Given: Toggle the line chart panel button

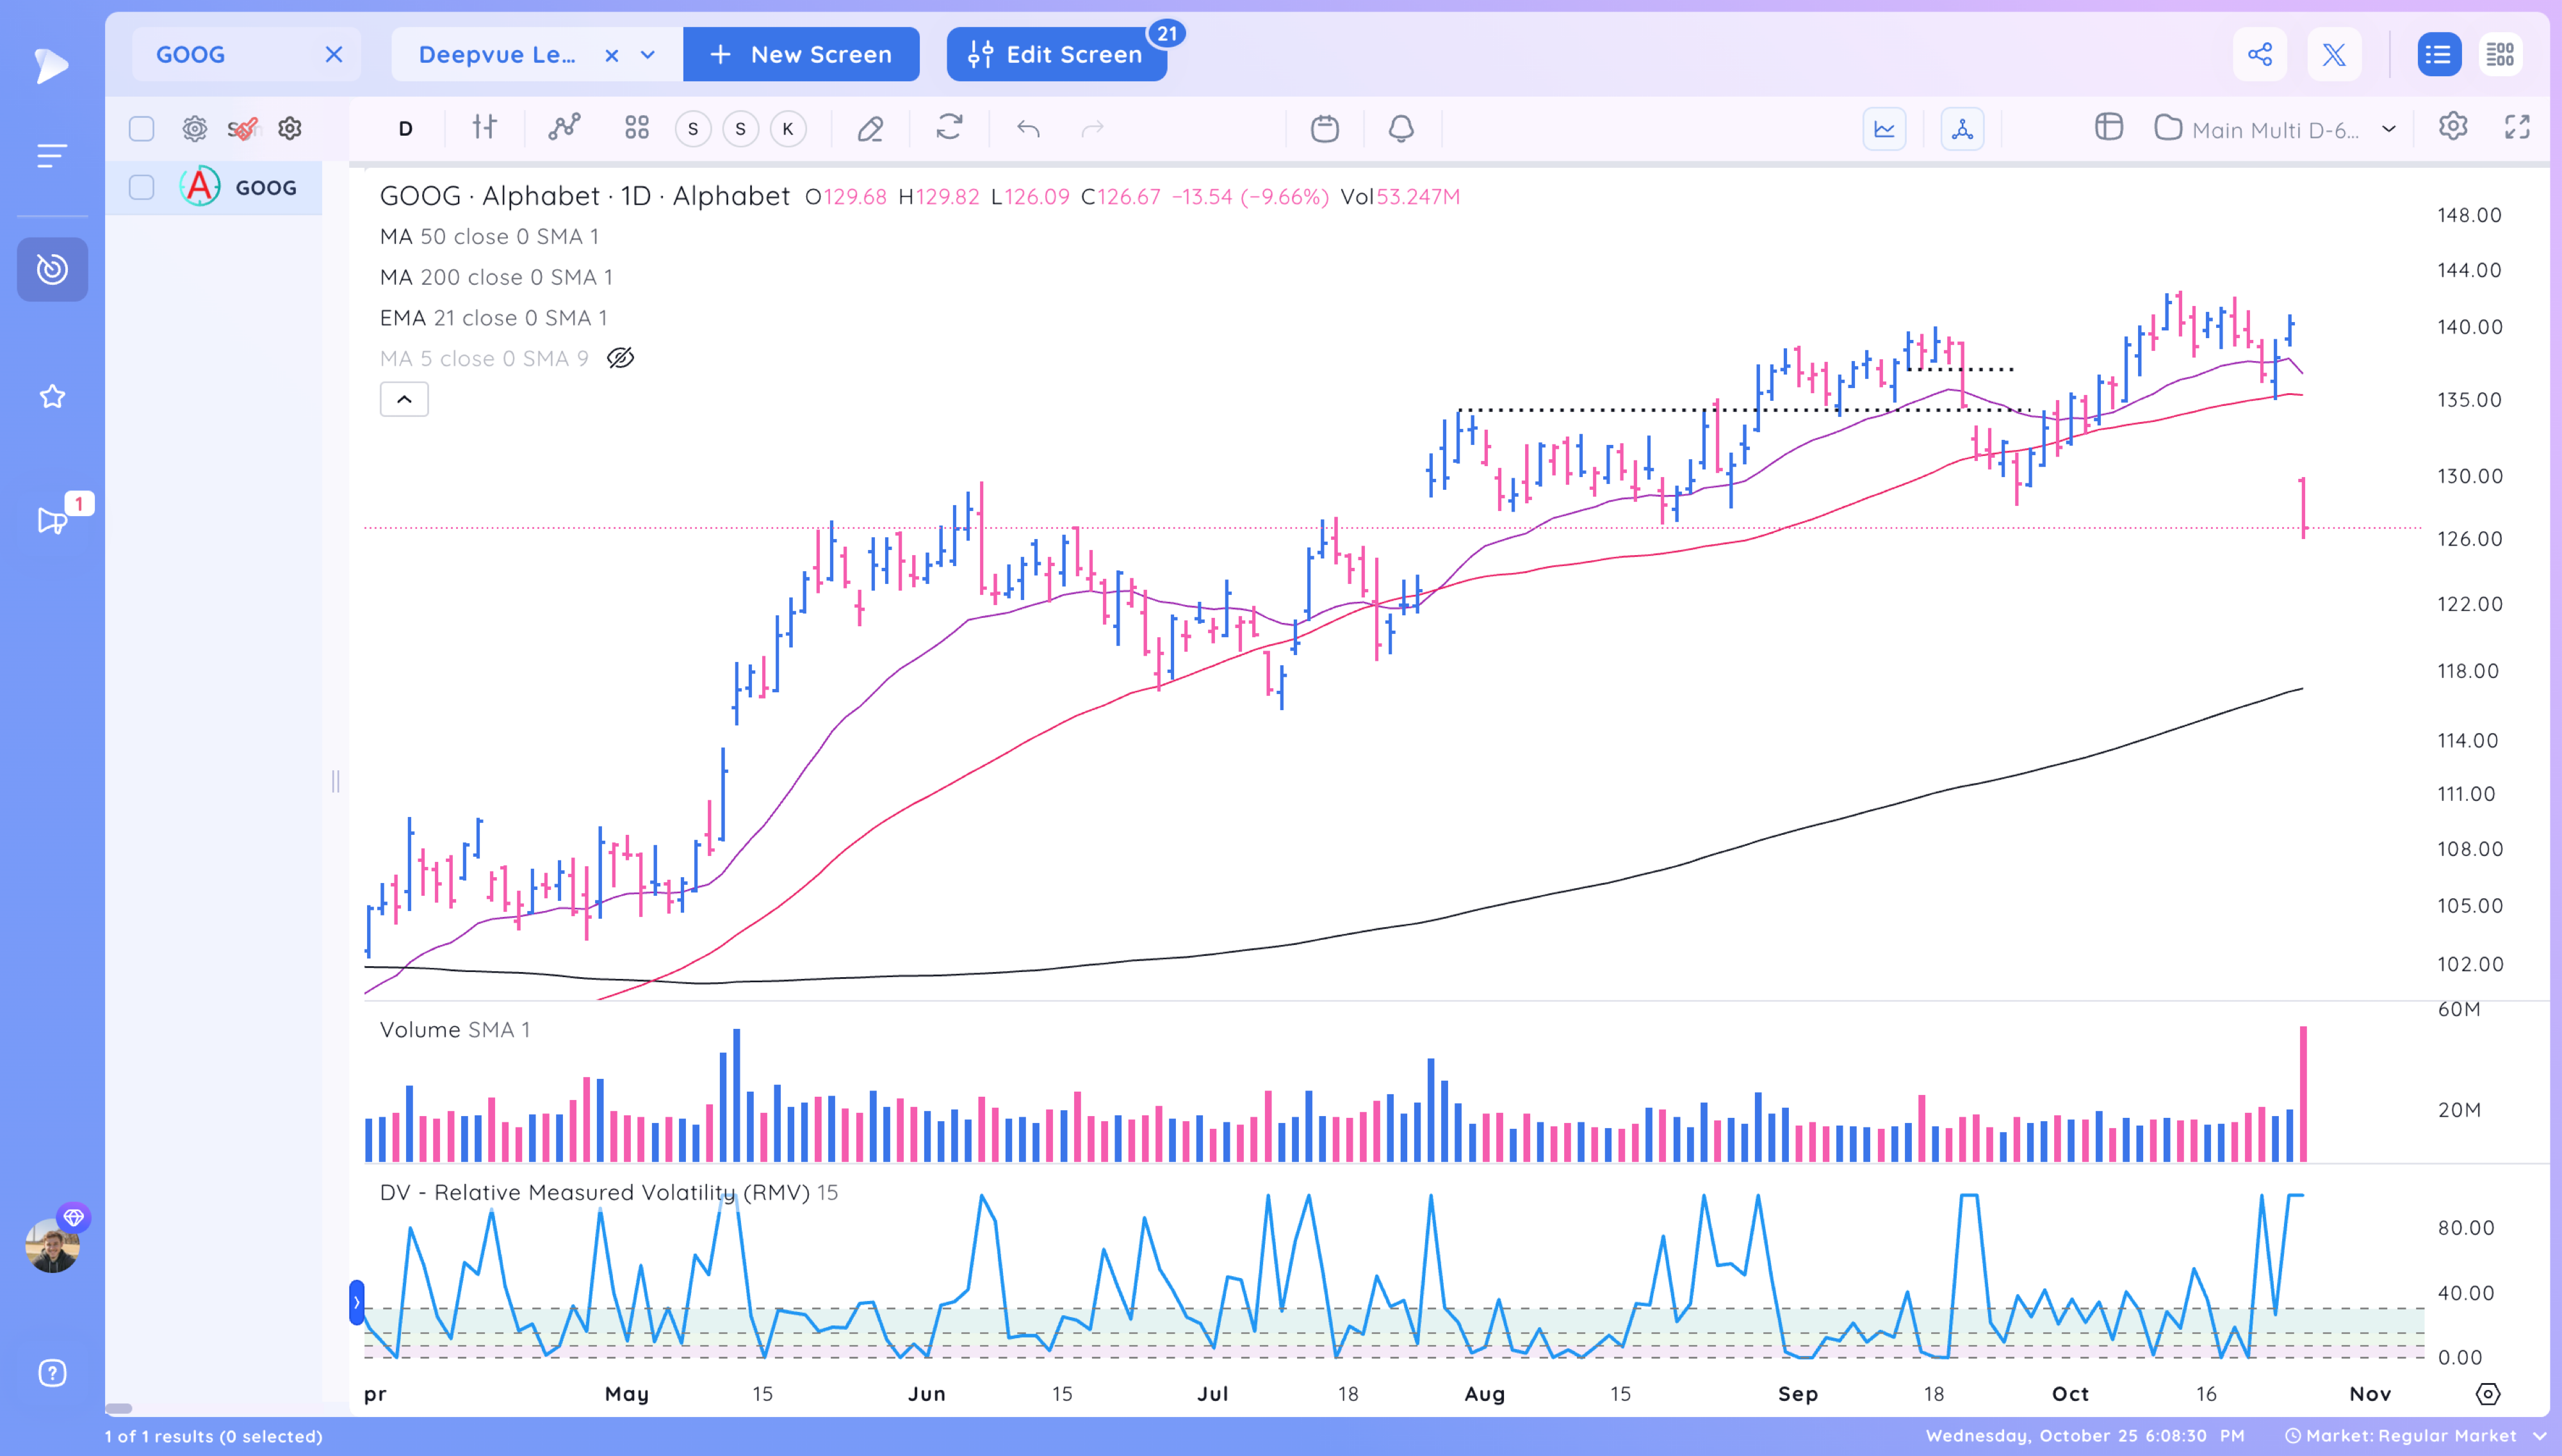Looking at the screenshot, I should (1884, 129).
